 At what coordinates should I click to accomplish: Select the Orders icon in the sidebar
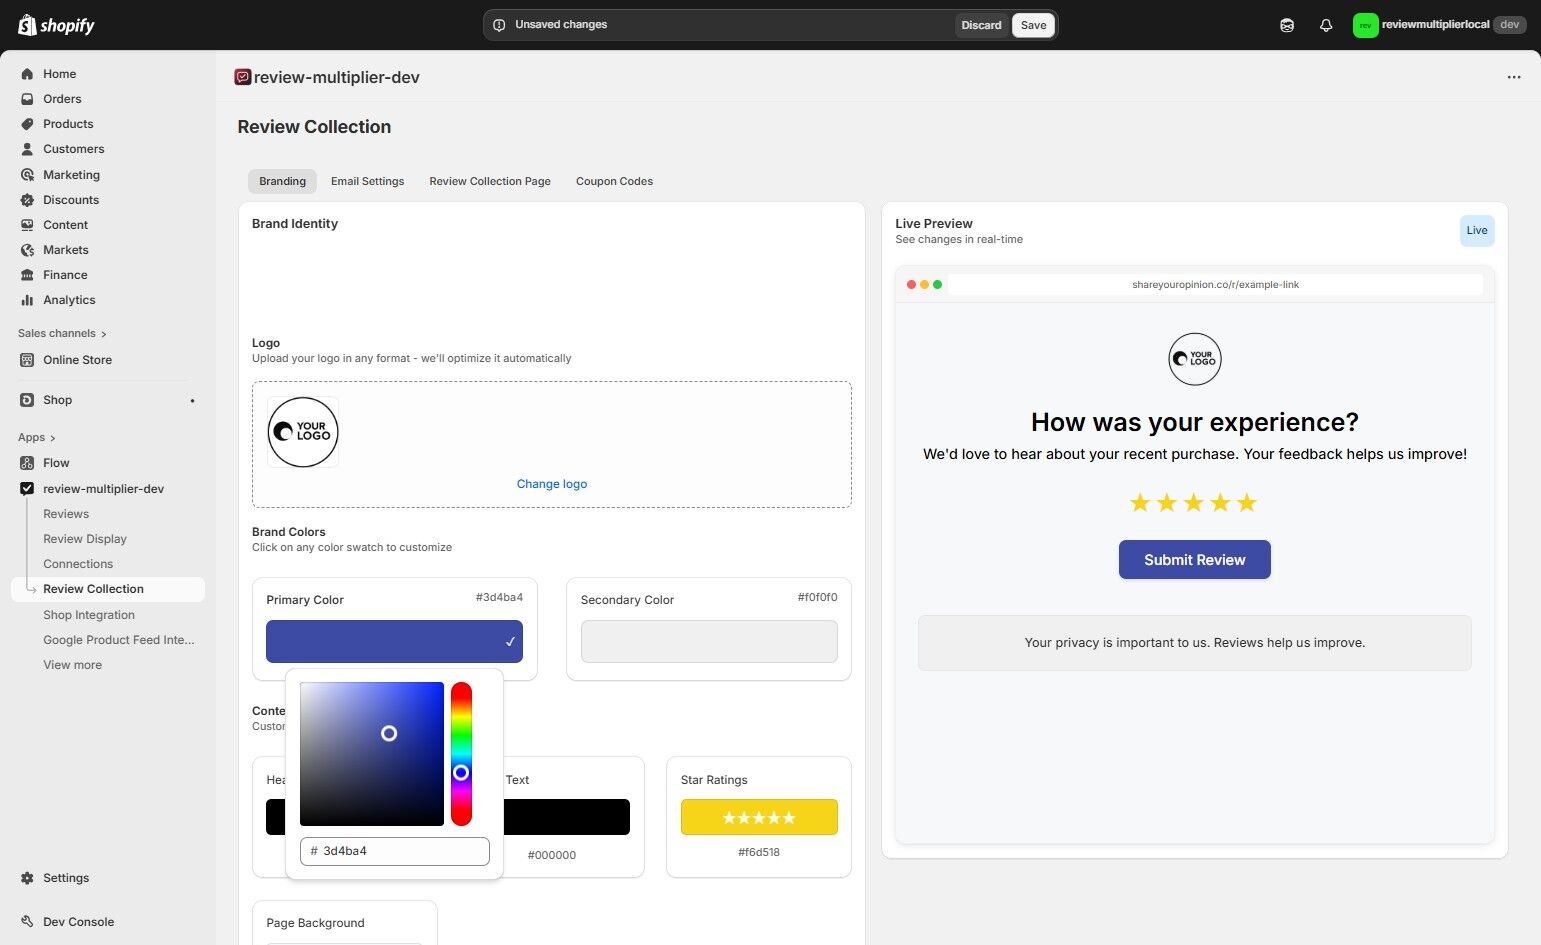[x=28, y=98]
